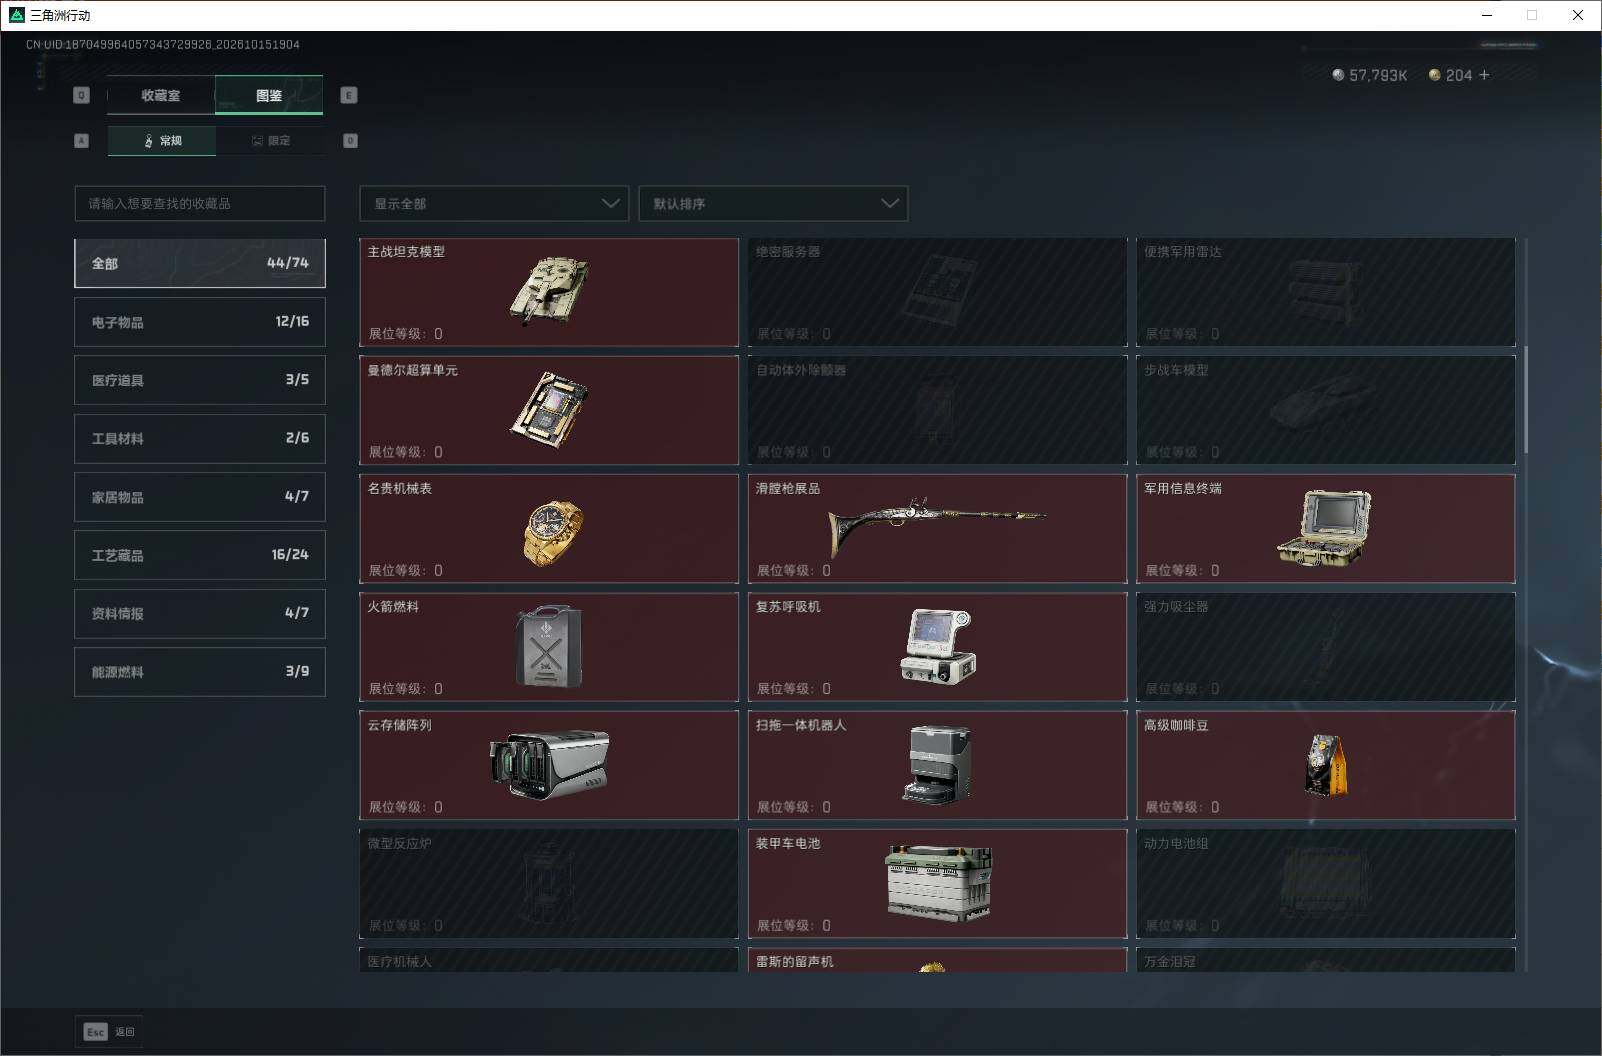Select the locked 自动体外除颤器 card
Viewport: 1602px width, 1056px height.
[x=937, y=410]
